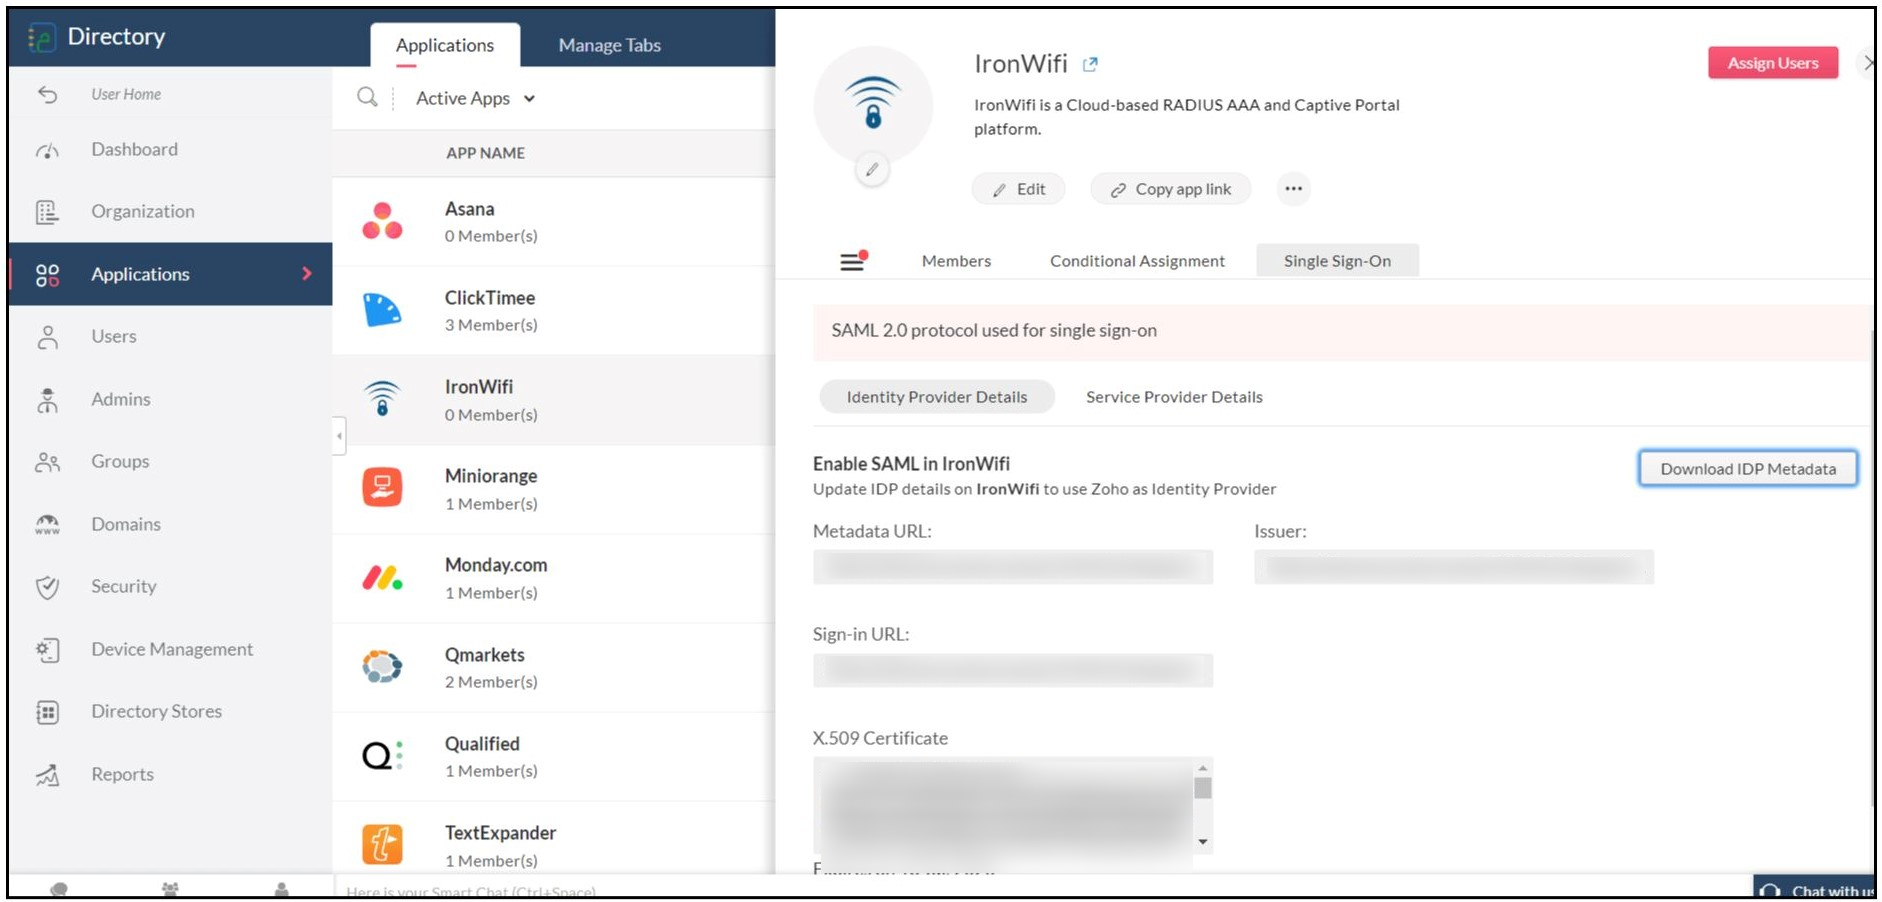
Task: Click the Directory logo icon
Action: click(x=42, y=38)
